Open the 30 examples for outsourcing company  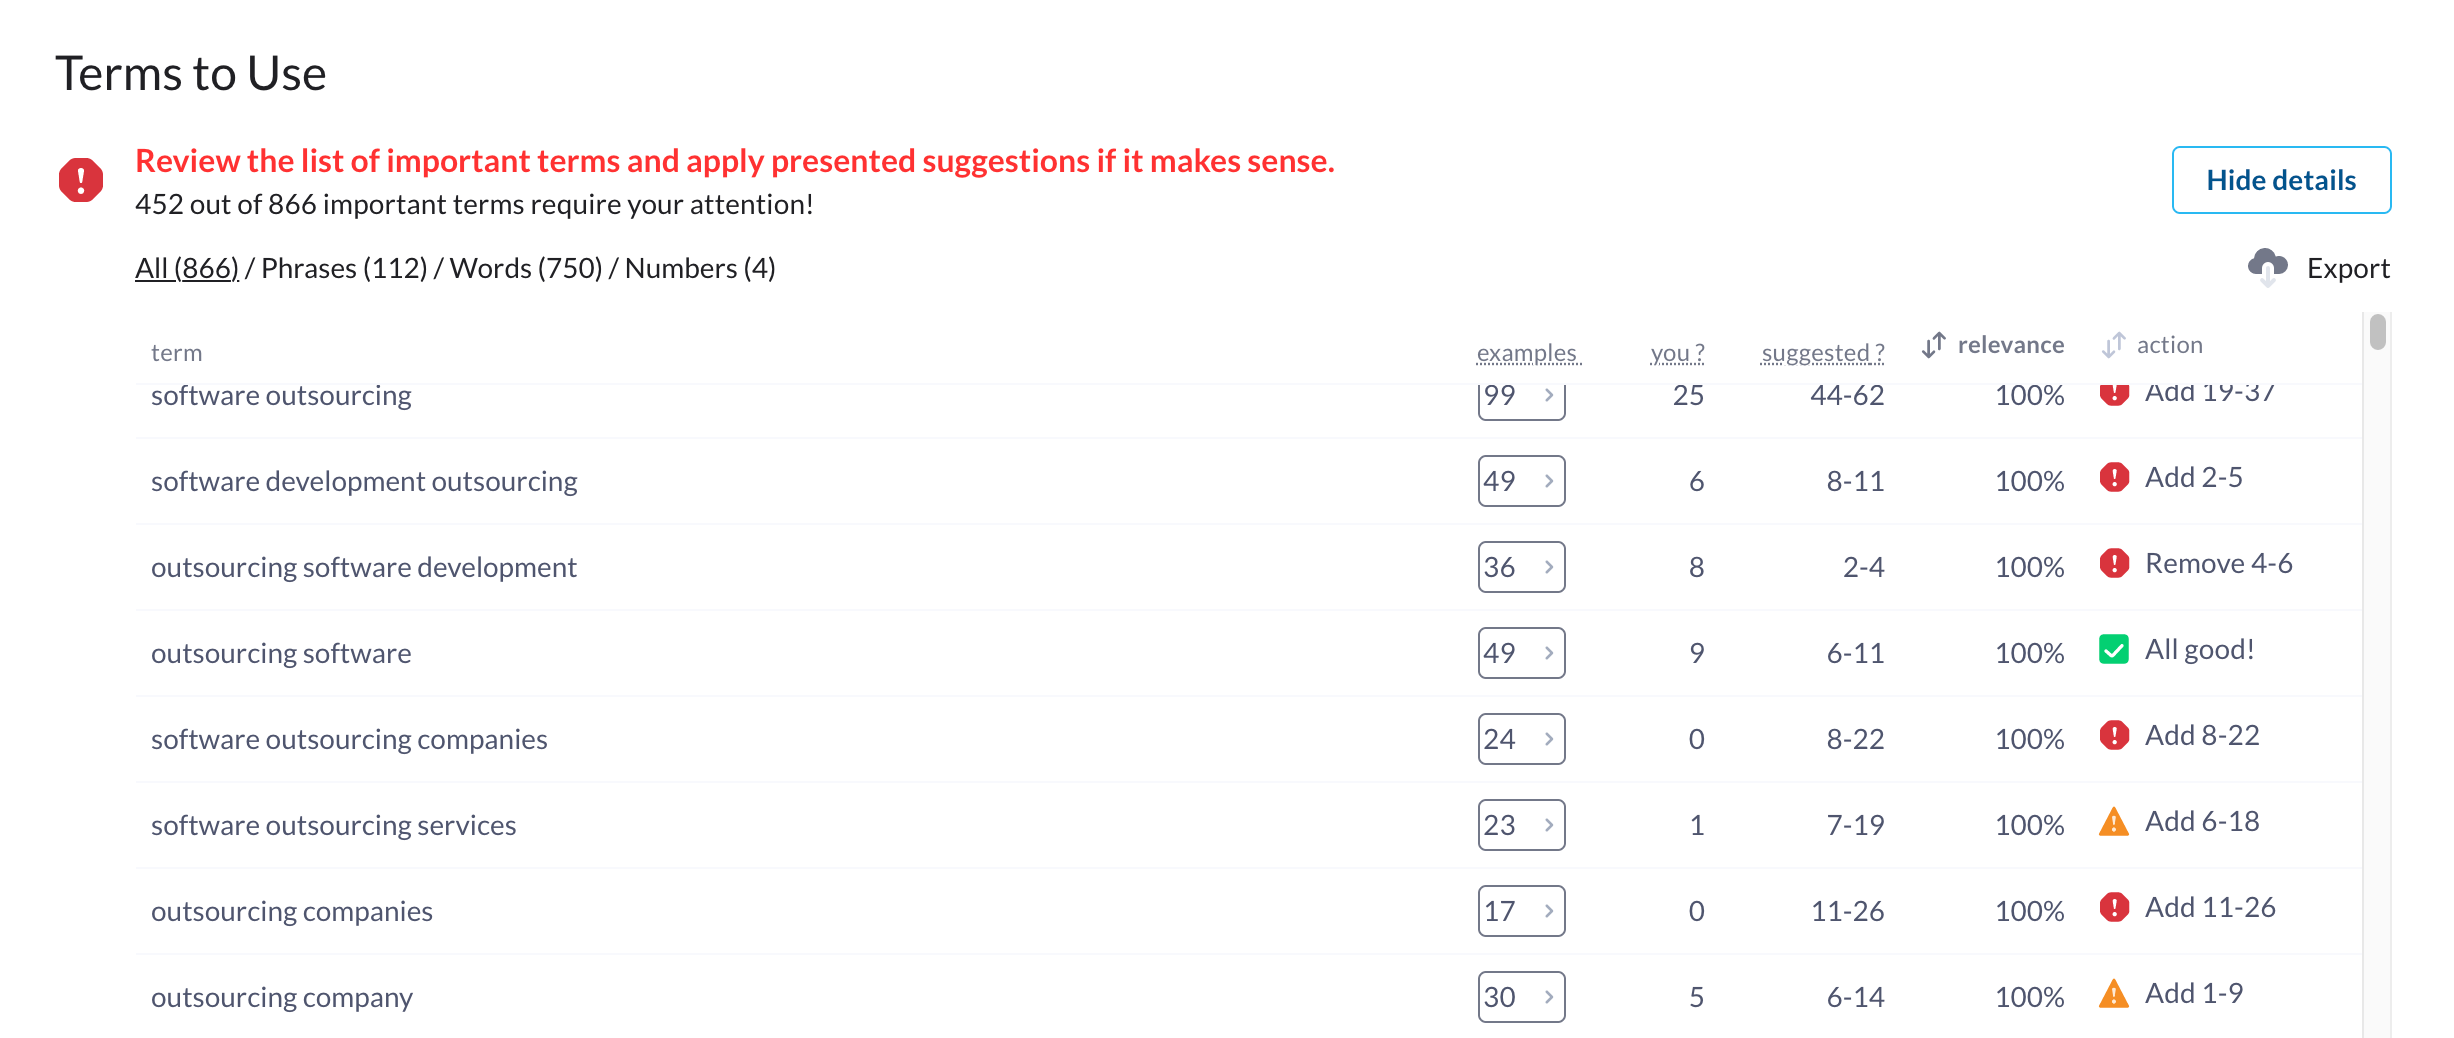point(1521,997)
